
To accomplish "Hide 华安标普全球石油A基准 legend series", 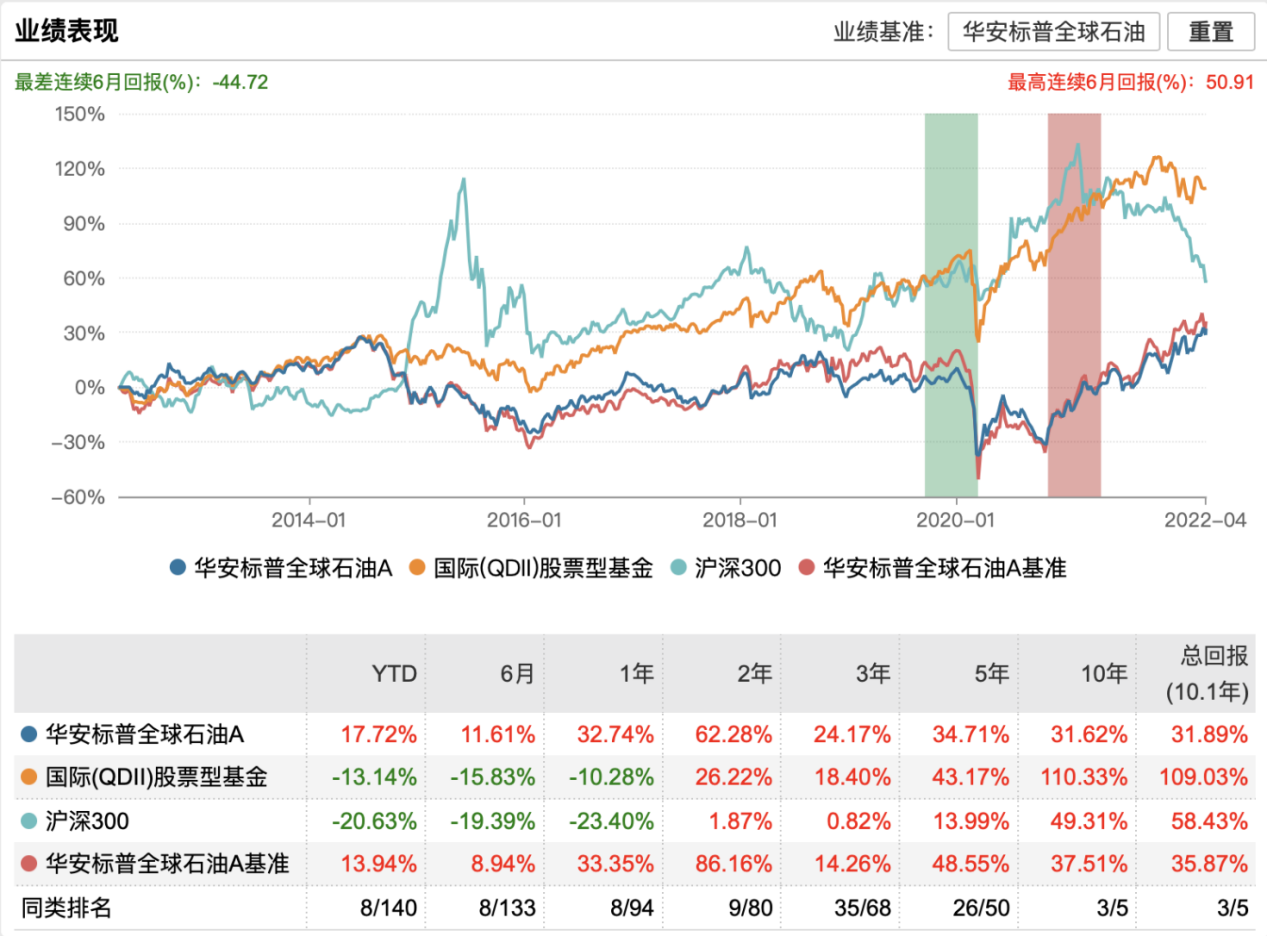I will (933, 569).
